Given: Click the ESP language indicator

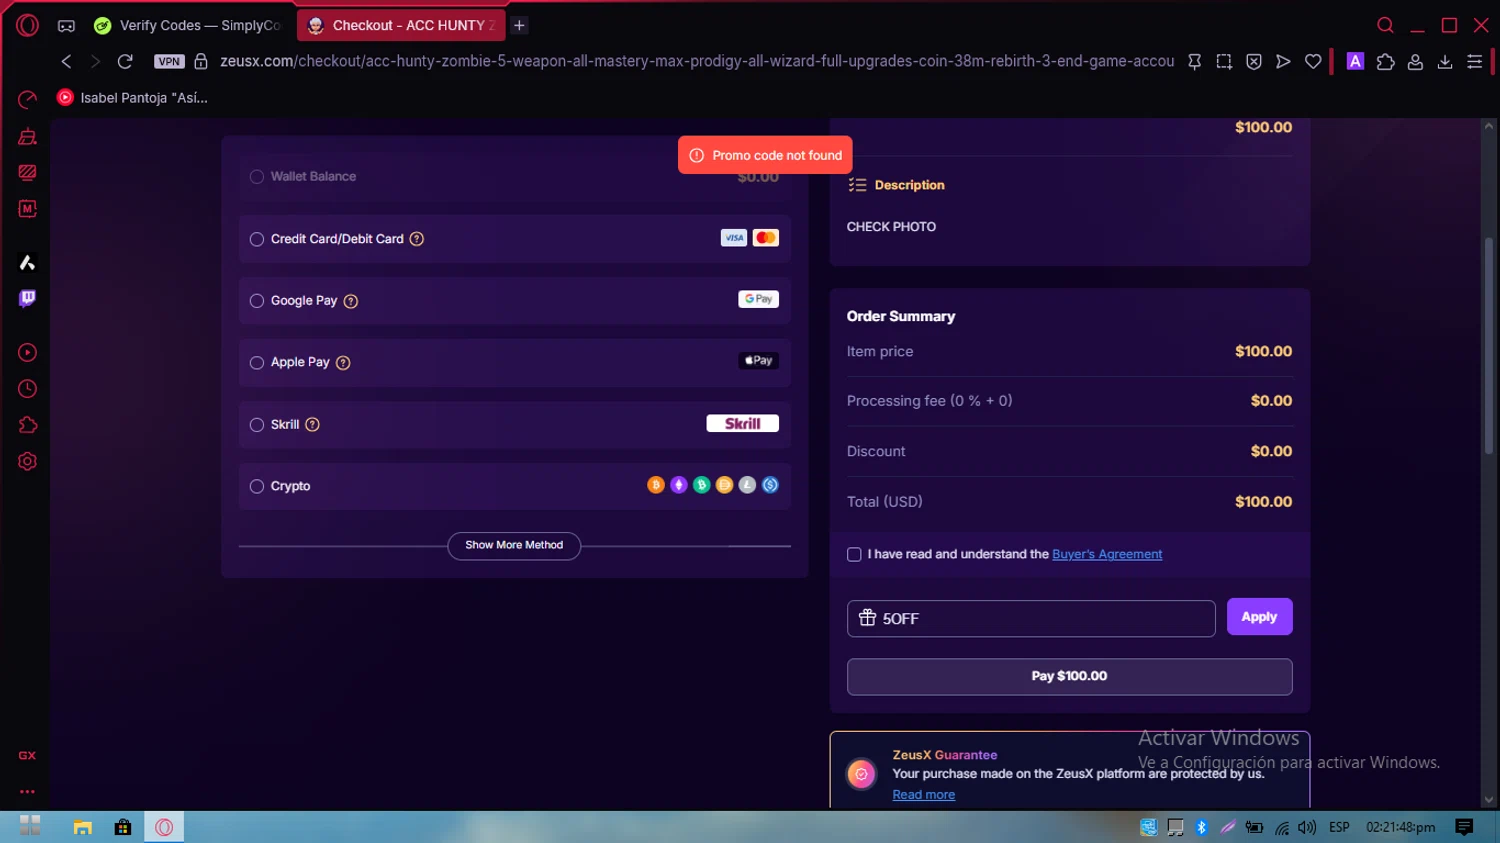Looking at the screenshot, I should (1339, 827).
